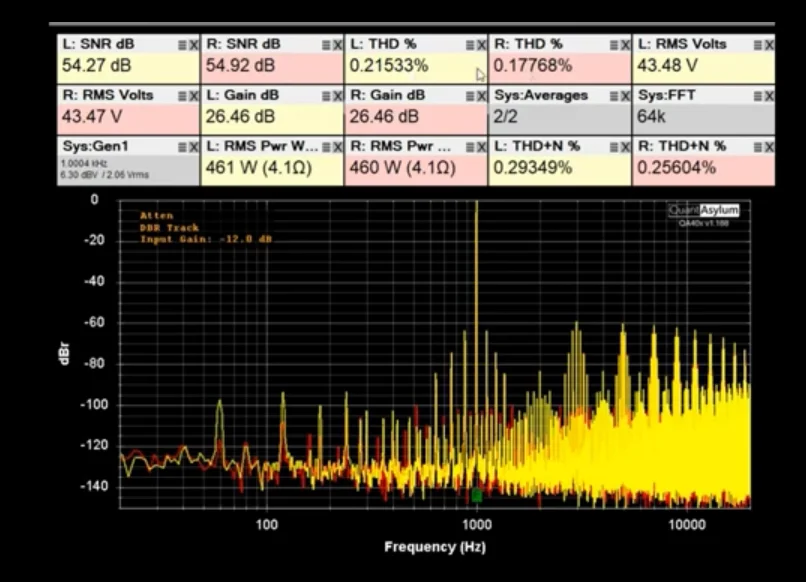Image resolution: width=806 pixels, height=582 pixels.
Task: Open menu icon on R: THD % tile
Action: (613, 45)
